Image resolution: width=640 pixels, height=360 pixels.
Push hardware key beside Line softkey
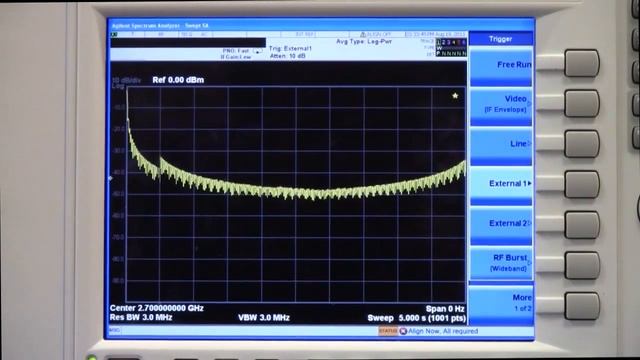pos(582,144)
